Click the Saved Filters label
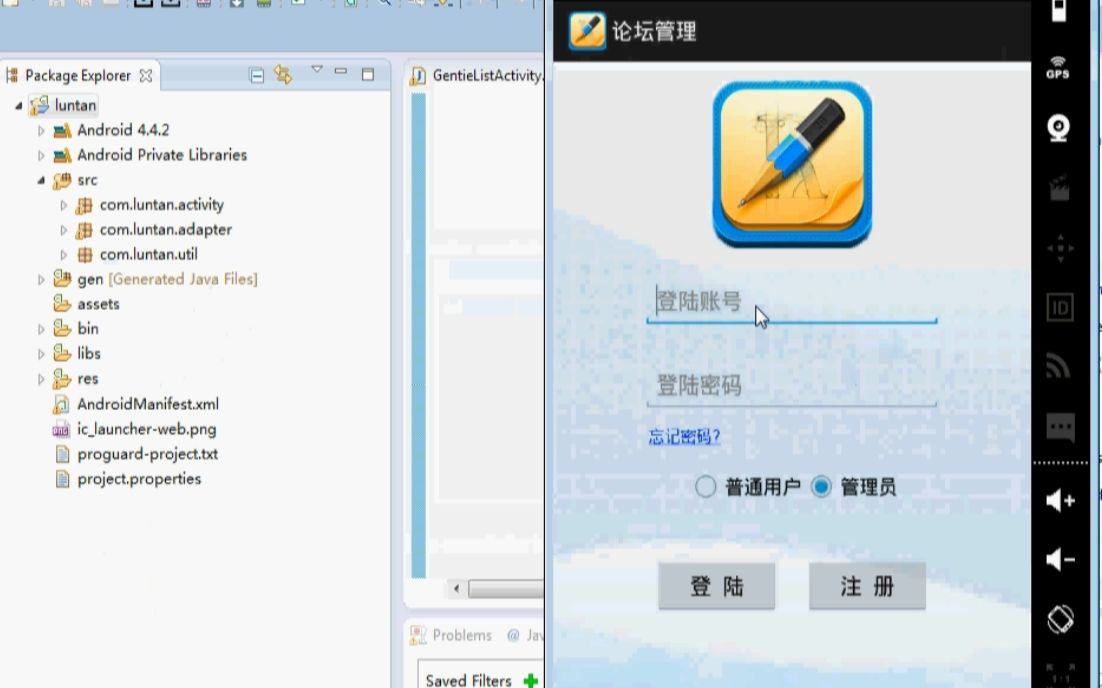 point(469,680)
